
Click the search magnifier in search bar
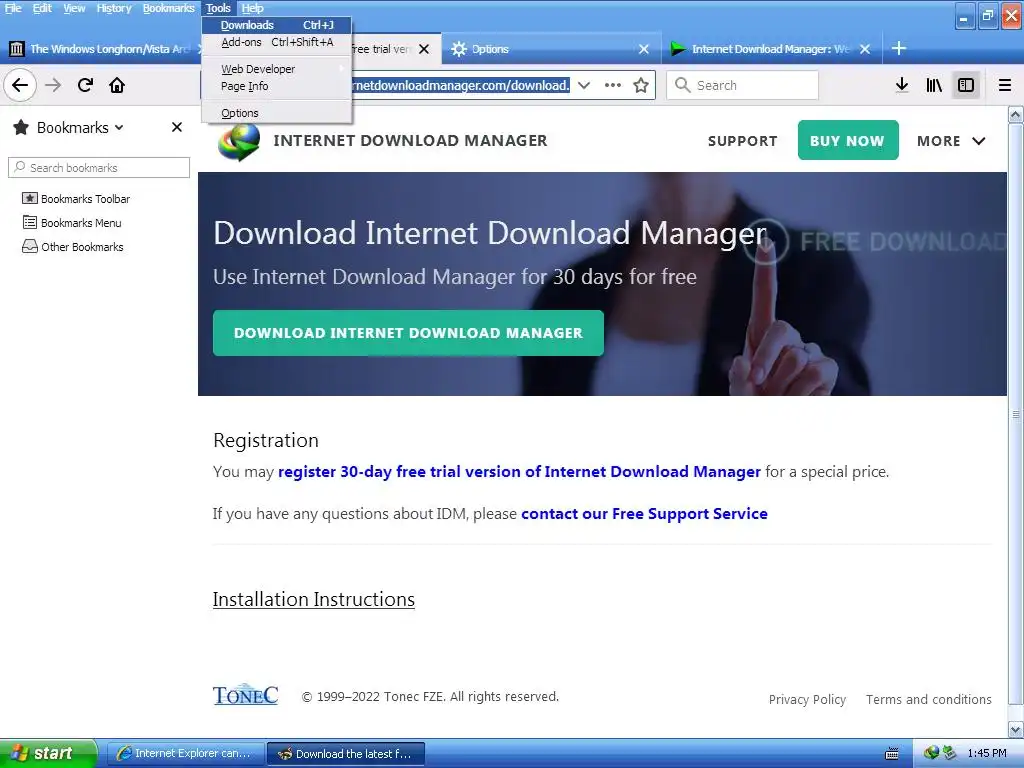tap(682, 85)
